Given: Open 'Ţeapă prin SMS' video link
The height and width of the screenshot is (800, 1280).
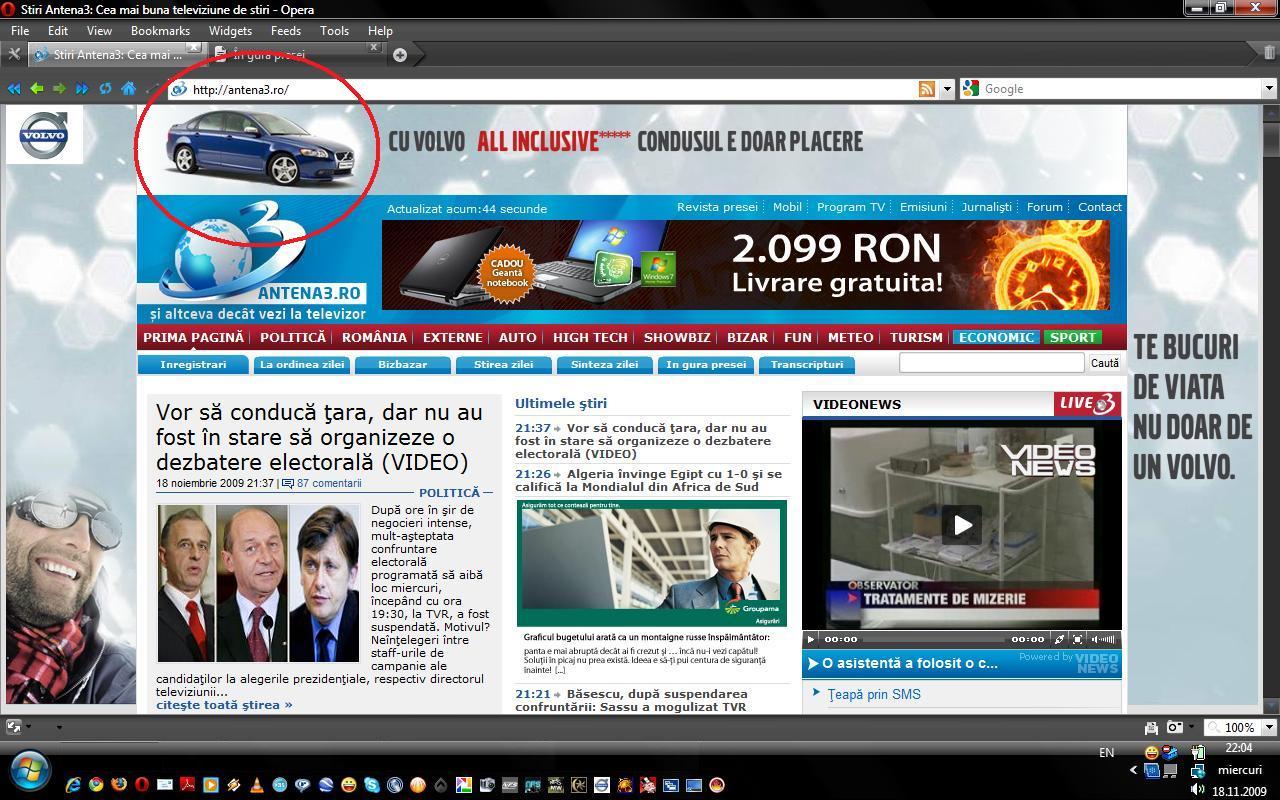Looking at the screenshot, I should 874,694.
